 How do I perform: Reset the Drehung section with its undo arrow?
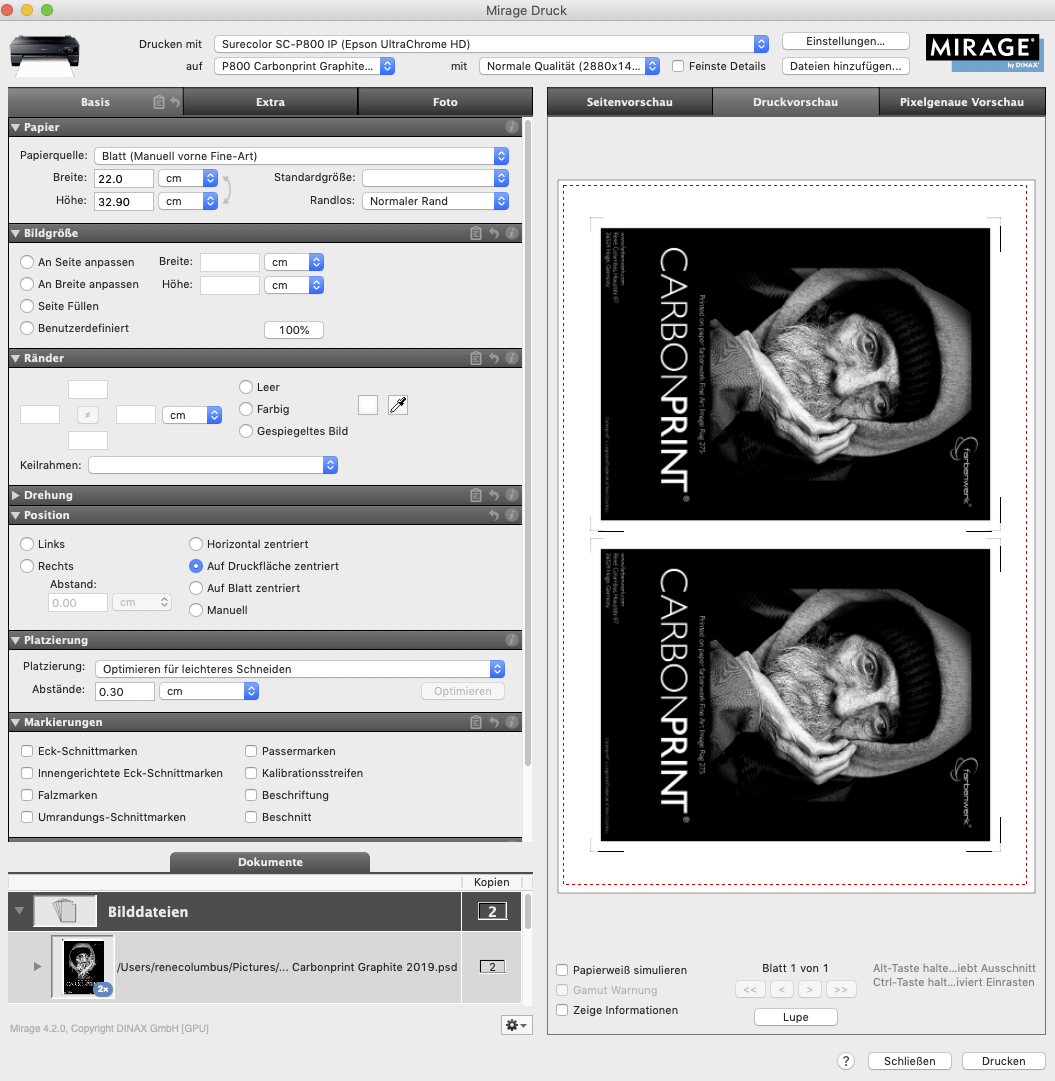click(x=494, y=495)
